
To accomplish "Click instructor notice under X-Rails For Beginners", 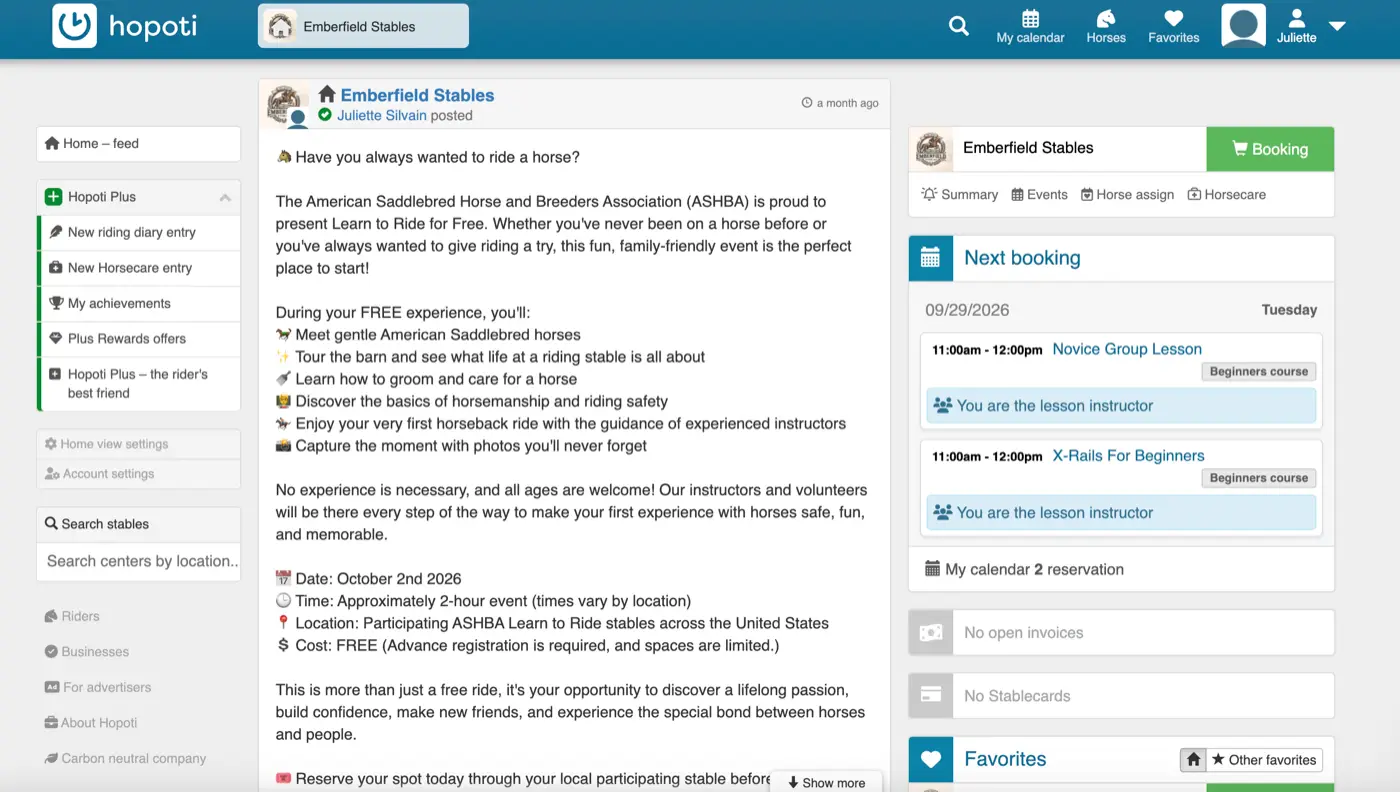I will 1121,513.
